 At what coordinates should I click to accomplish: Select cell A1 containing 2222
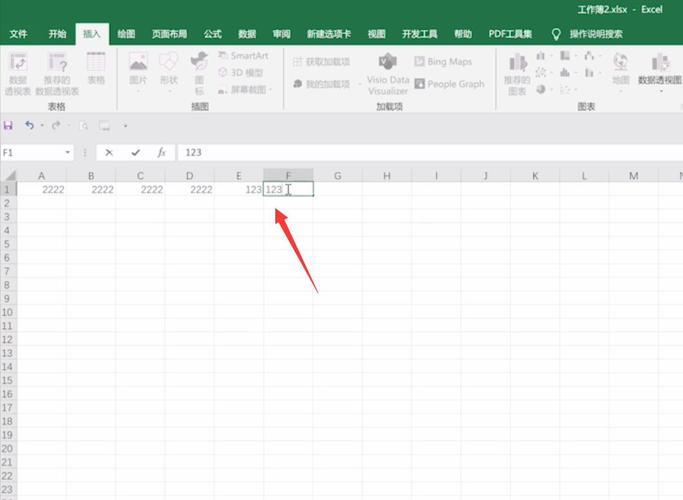(x=41, y=189)
